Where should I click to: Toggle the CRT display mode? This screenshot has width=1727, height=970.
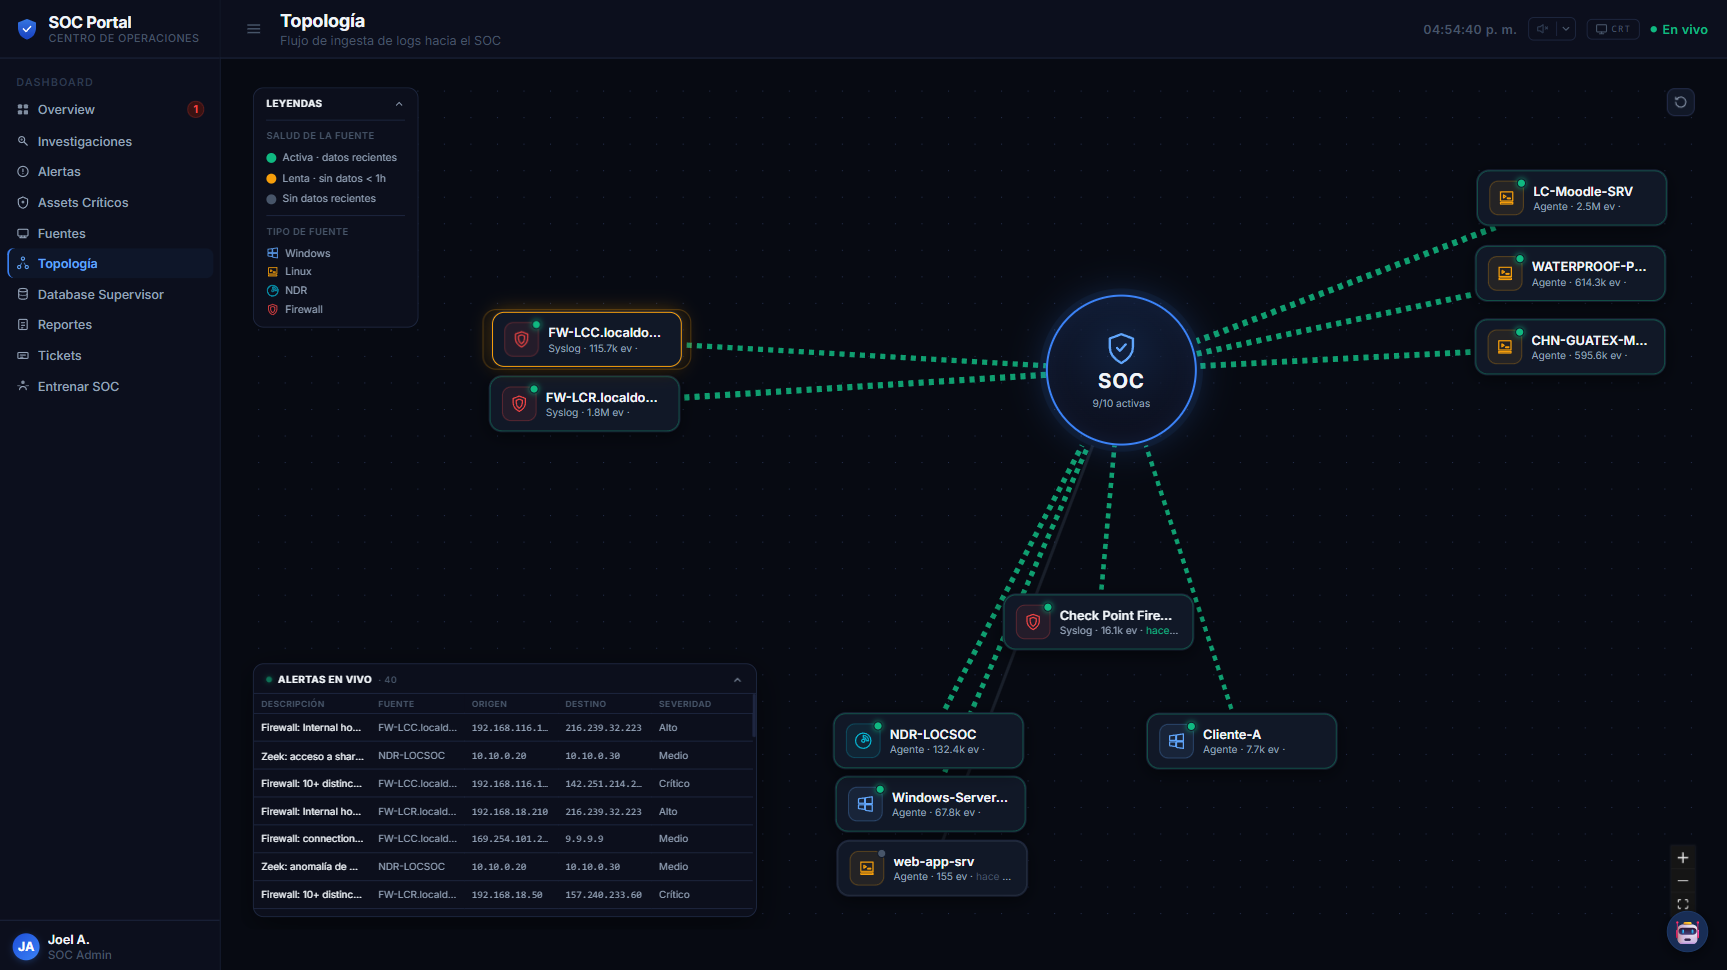[x=1613, y=29]
